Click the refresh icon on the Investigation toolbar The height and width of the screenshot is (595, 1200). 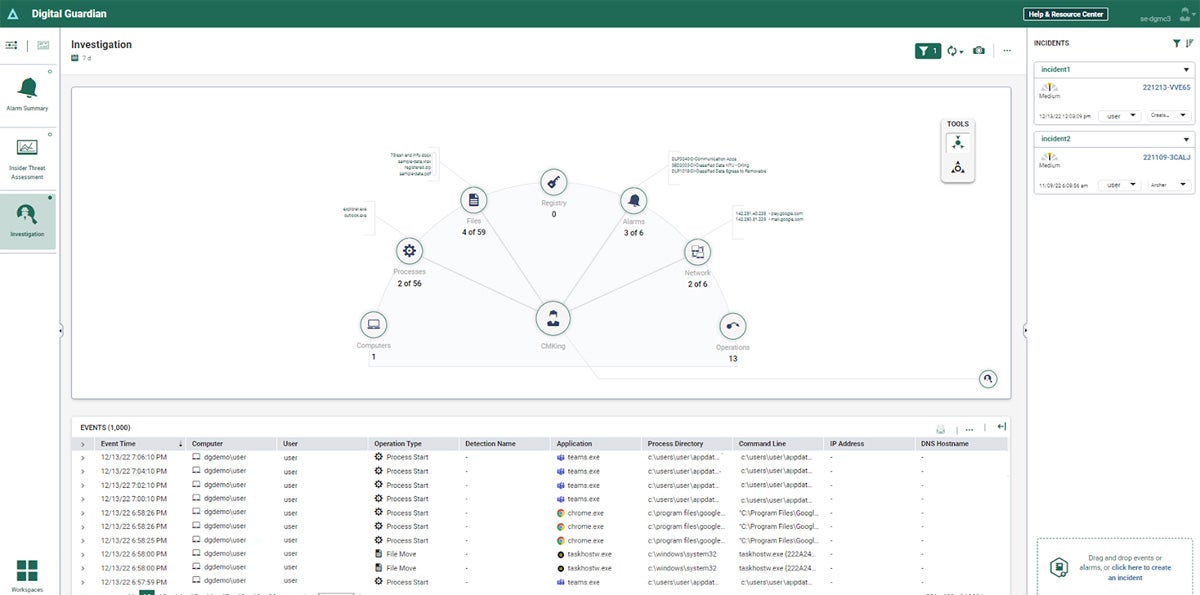(952, 50)
